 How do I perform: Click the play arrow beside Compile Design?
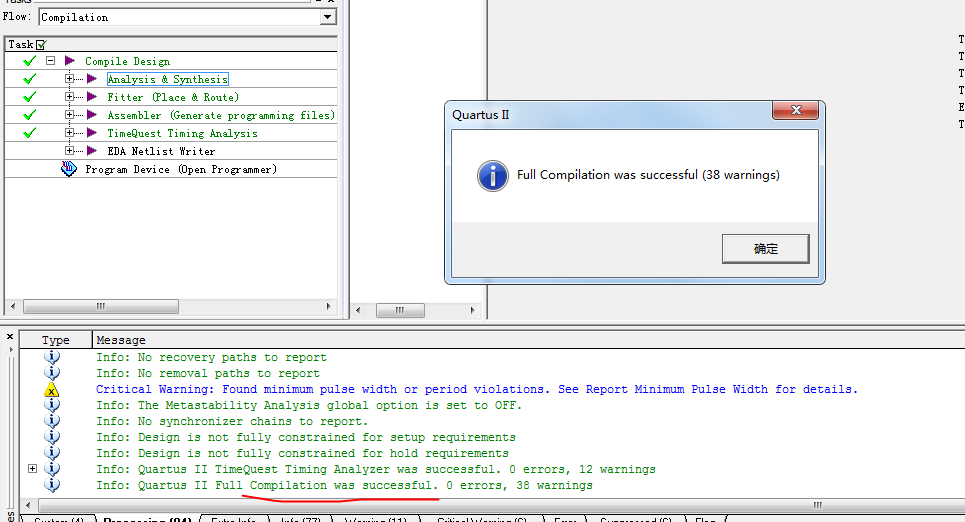pyautogui.click(x=70, y=61)
